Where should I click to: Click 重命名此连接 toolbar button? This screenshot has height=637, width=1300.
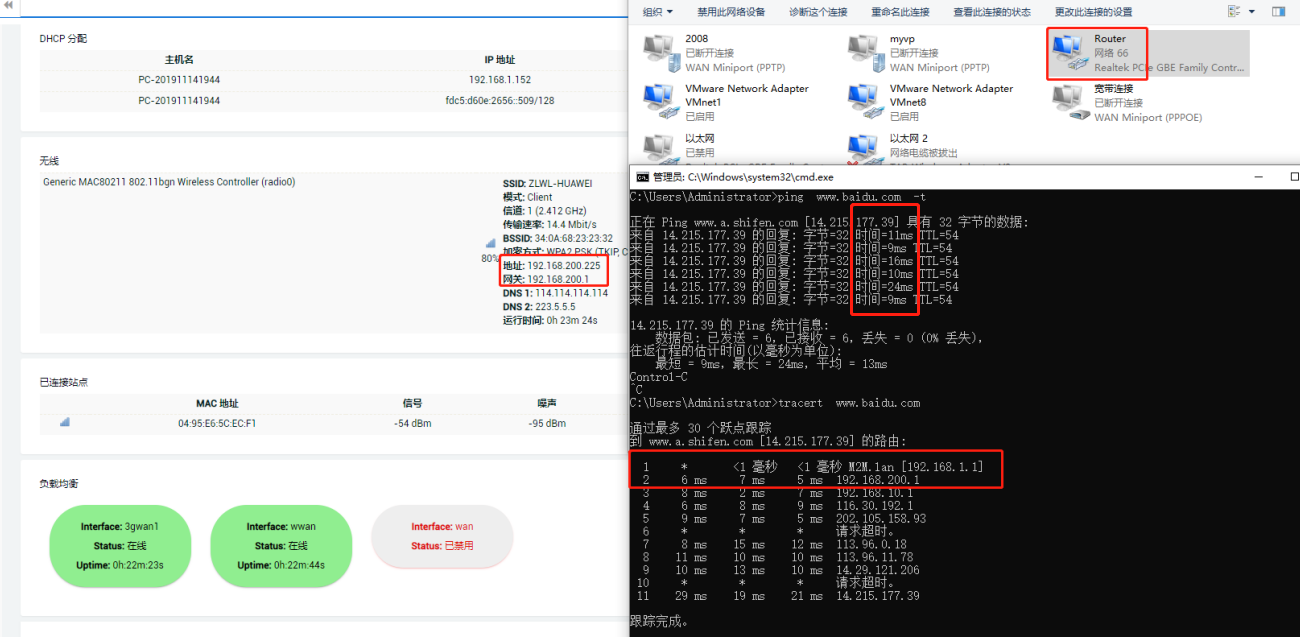(x=899, y=12)
